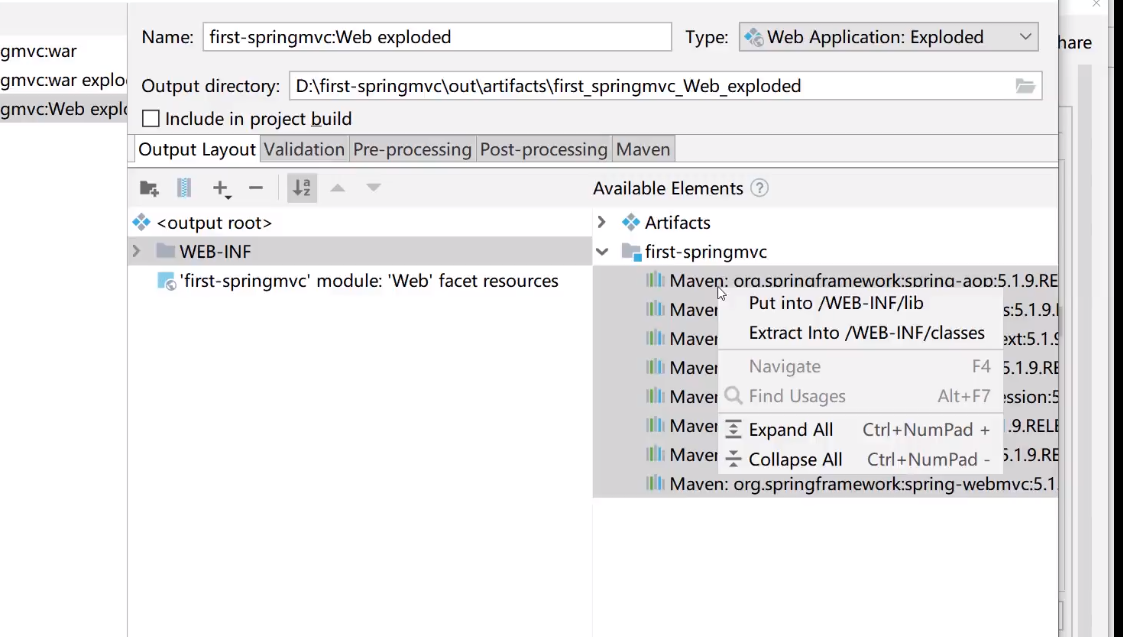Viewport: 1123px width, 637px height.
Task: Click the artifact Name input field
Action: 437,37
